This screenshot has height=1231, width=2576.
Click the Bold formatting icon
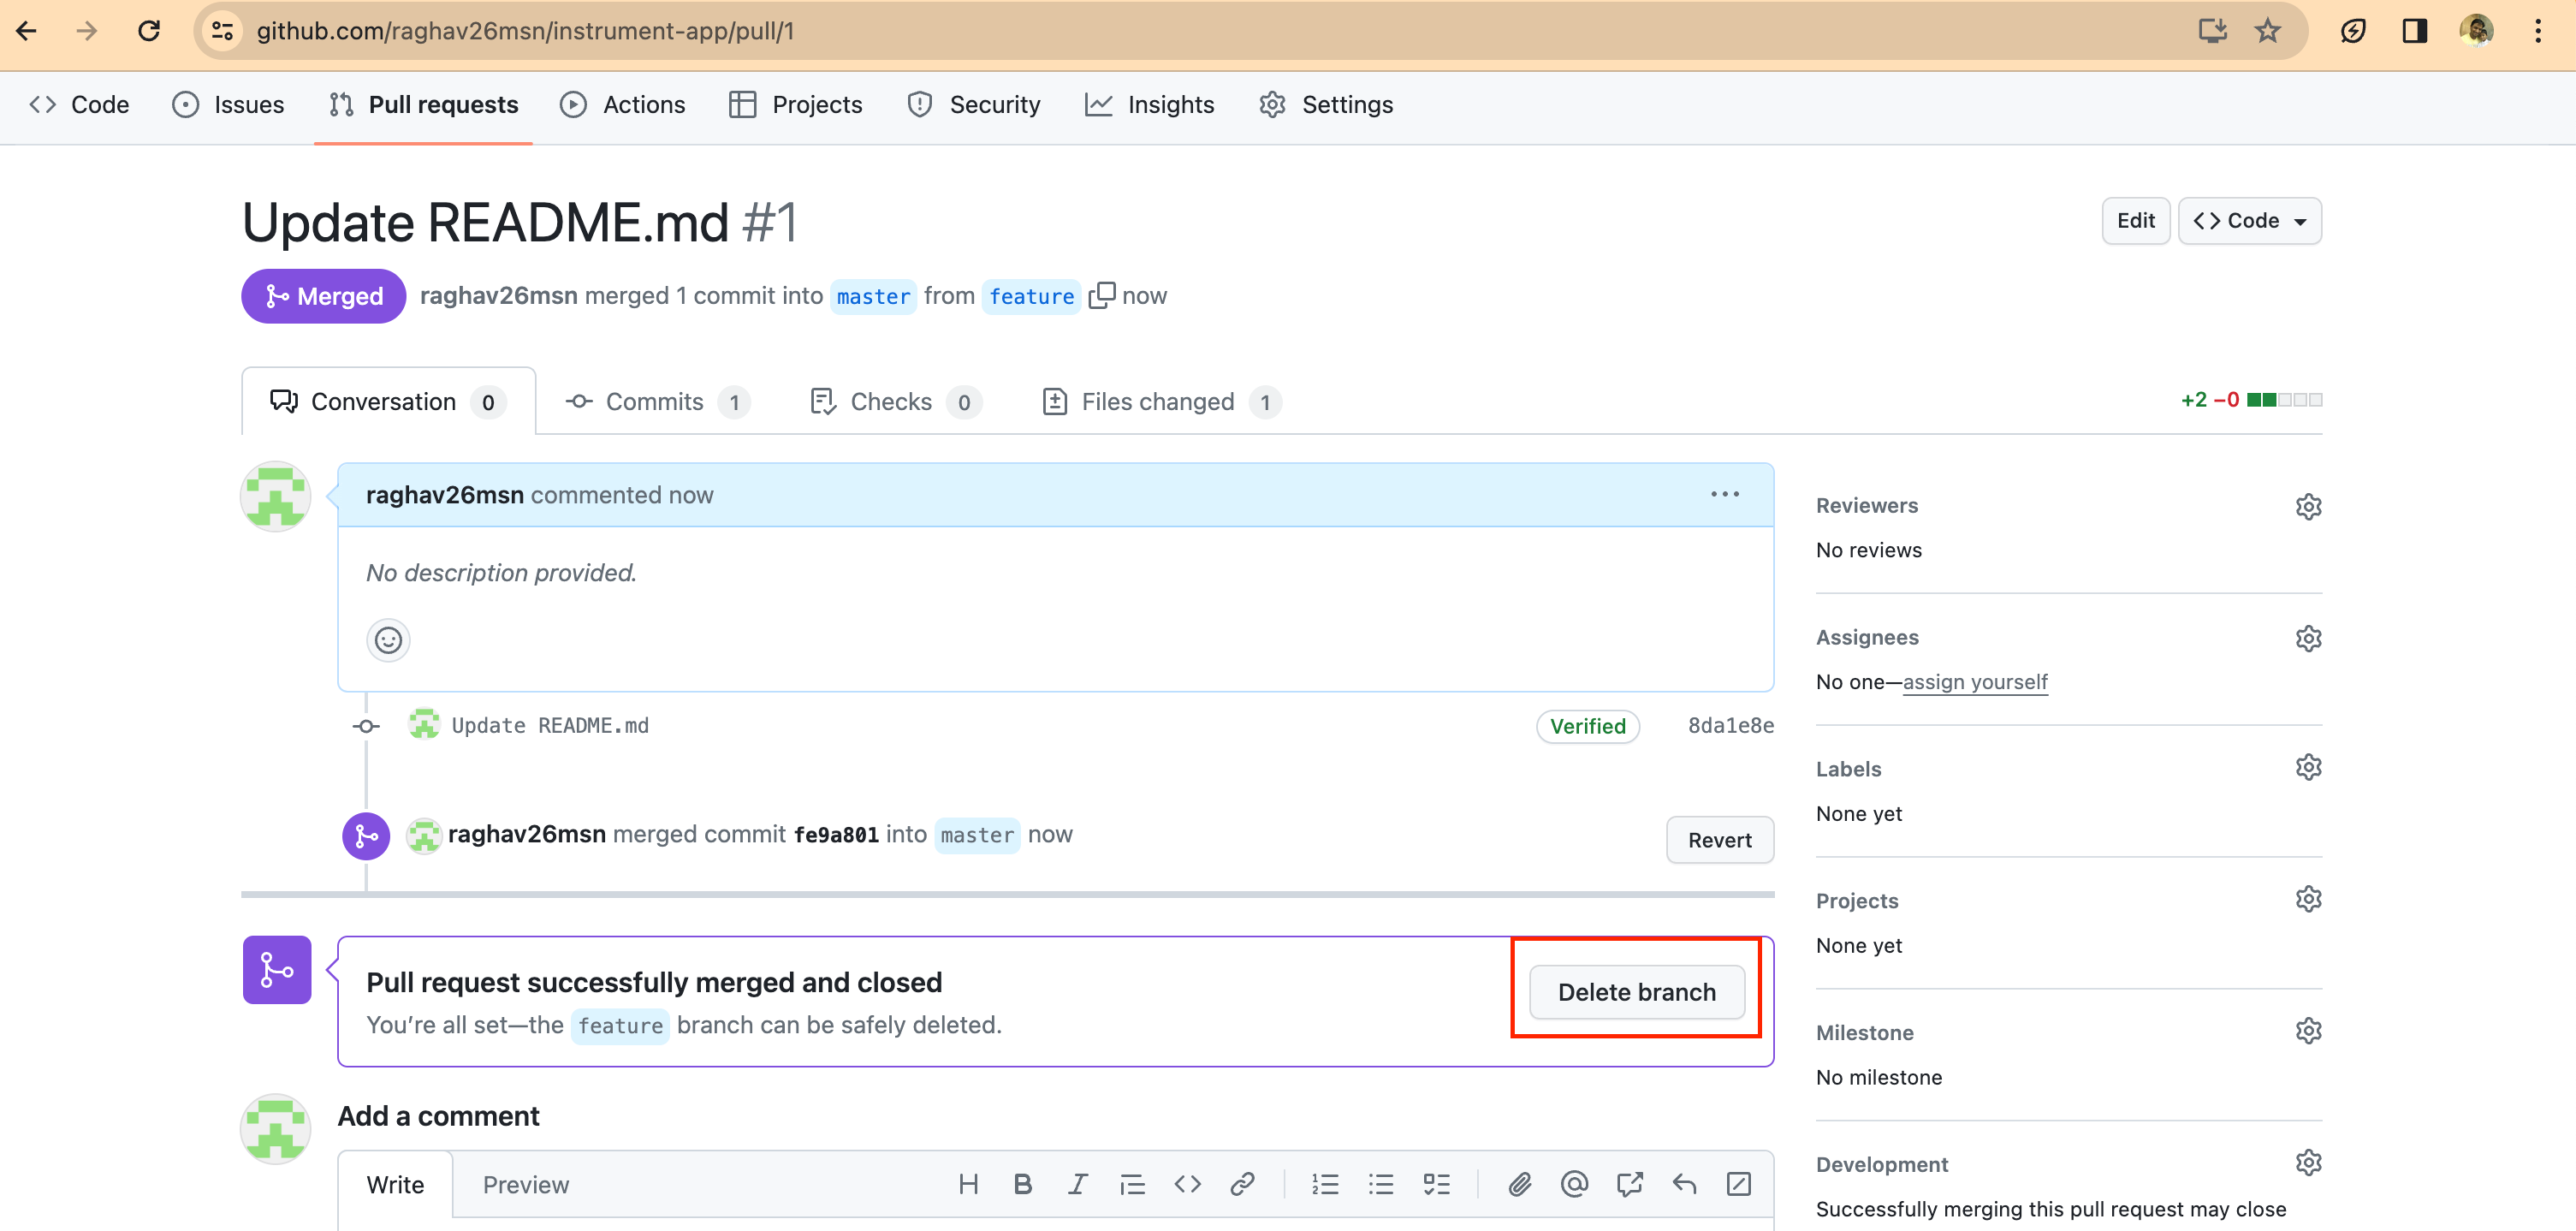[1022, 1184]
